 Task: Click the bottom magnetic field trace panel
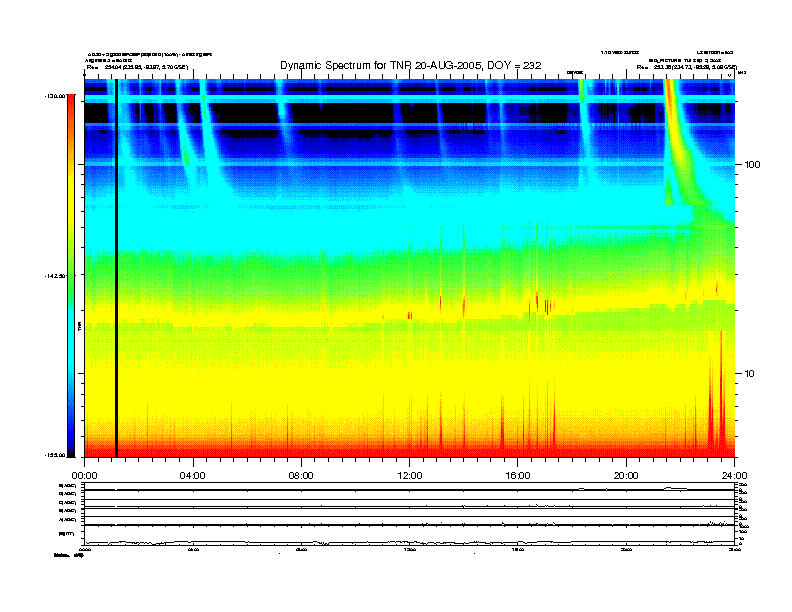[x=409, y=535]
